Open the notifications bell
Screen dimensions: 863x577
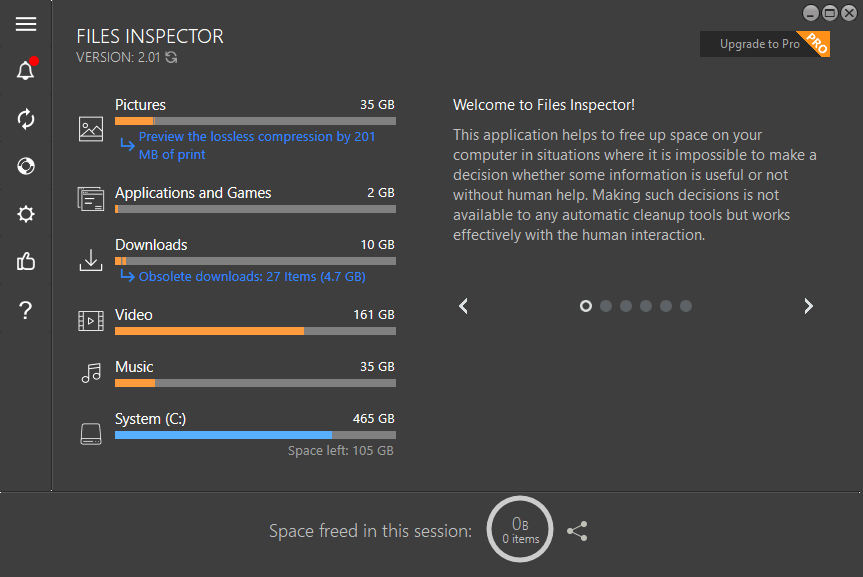[26, 71]
